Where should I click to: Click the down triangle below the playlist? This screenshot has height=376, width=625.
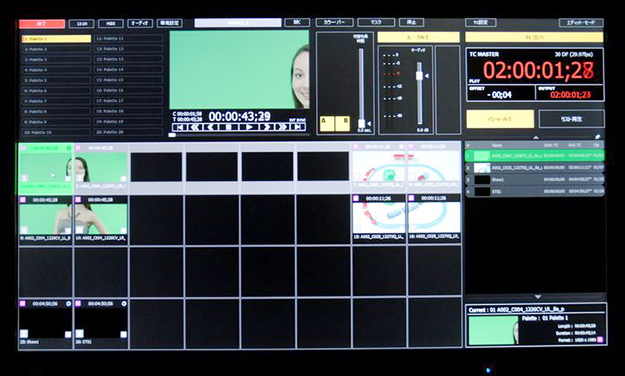coord(537,297)
